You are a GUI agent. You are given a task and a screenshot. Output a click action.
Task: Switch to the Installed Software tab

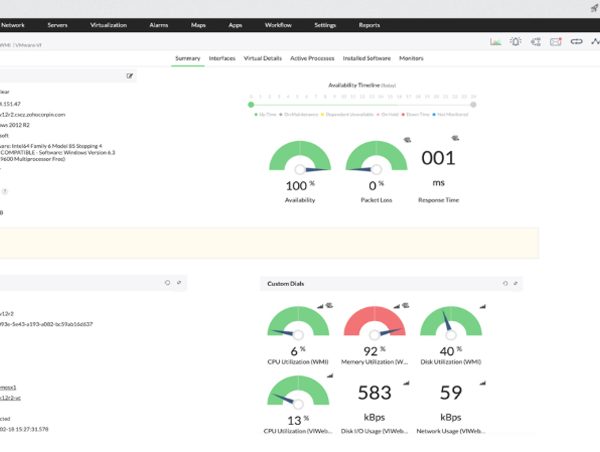click(x=367, y=58)
